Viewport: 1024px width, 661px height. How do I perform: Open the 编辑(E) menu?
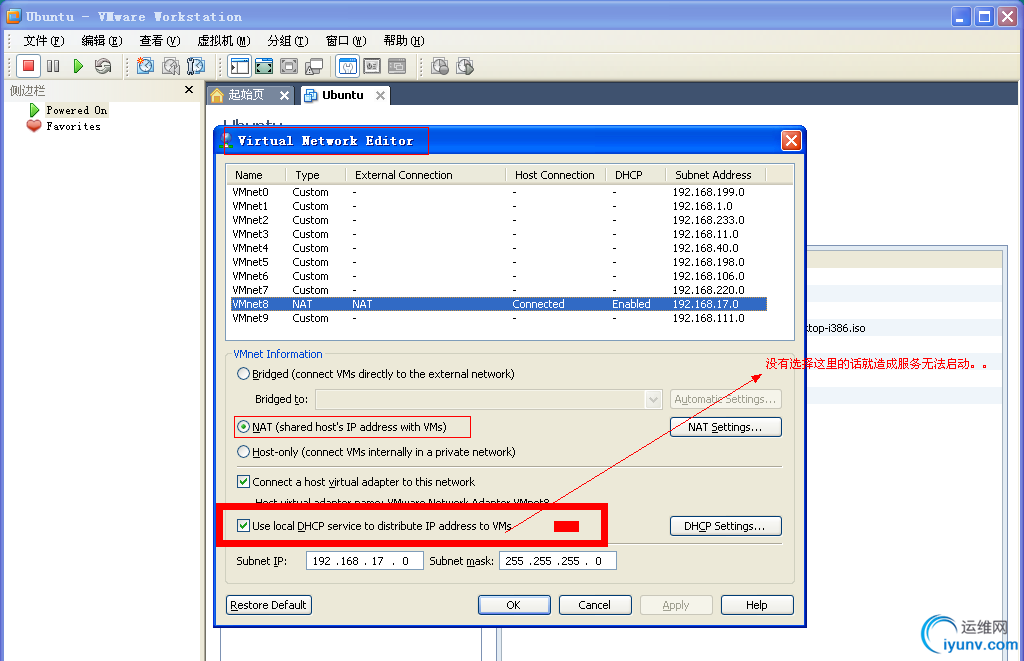click(x=102, y=41)
